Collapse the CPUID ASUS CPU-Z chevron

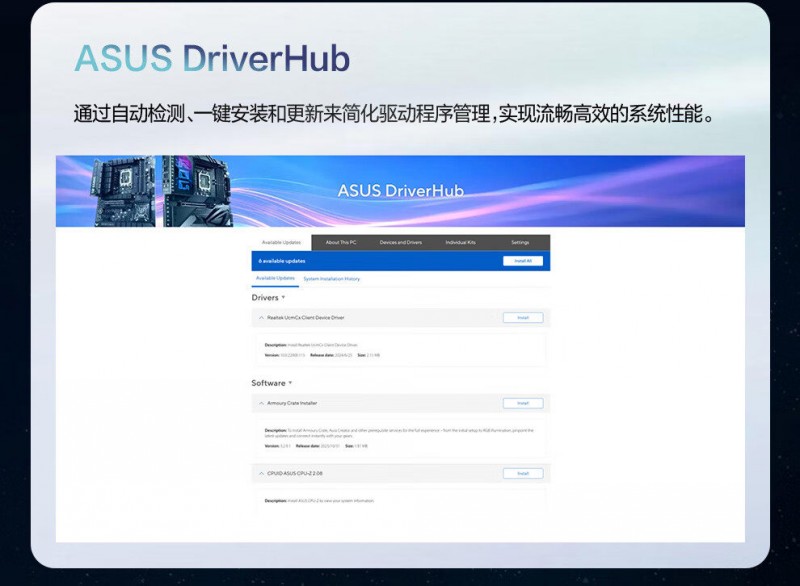(x=261, y=473)
